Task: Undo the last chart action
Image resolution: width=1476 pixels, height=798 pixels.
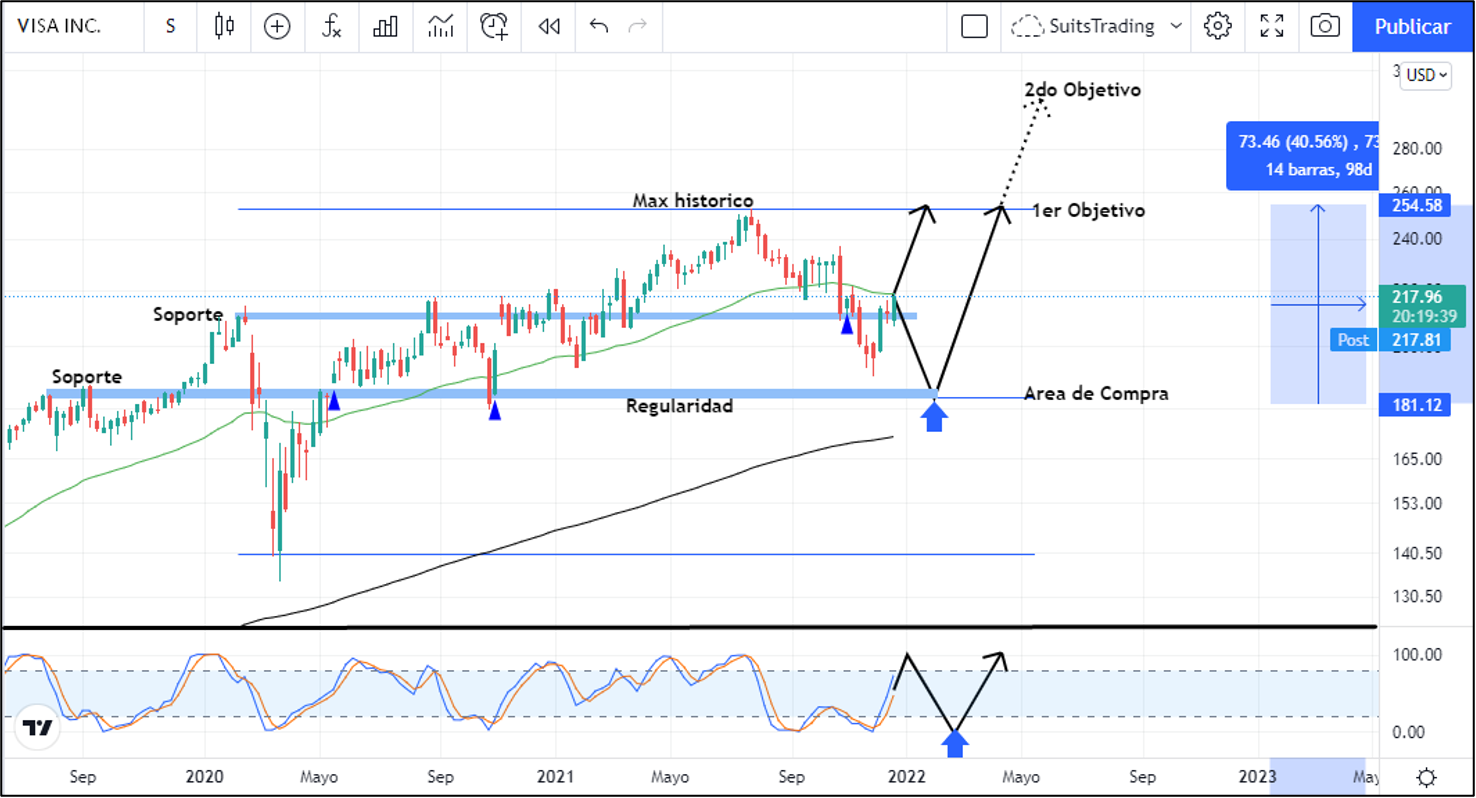Action: (x=599, y=26)
